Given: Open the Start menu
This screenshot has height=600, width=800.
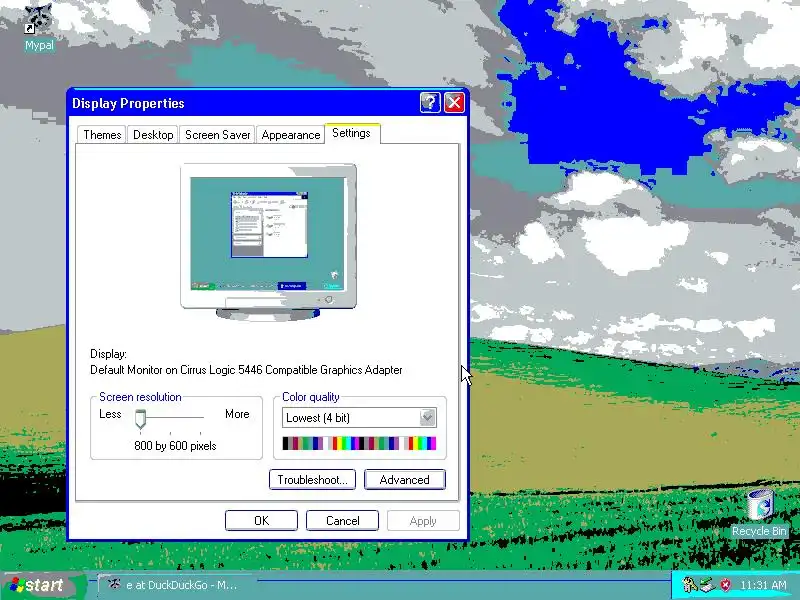Looking at the screenshot, I should (43, 585).
